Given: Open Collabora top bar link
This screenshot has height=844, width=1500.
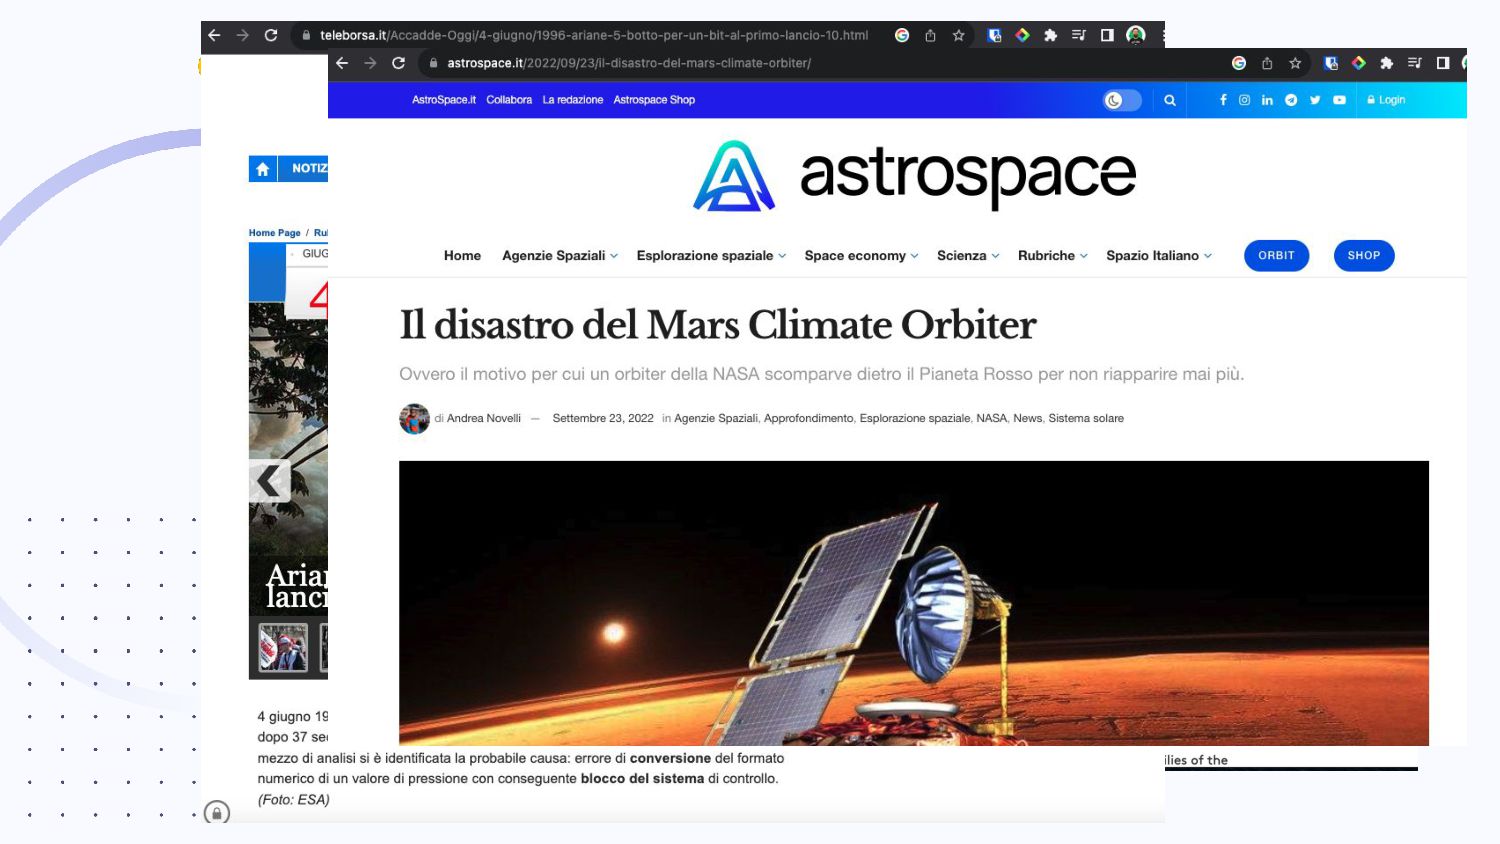Looking at the screenshot, I should coord(509,100).
